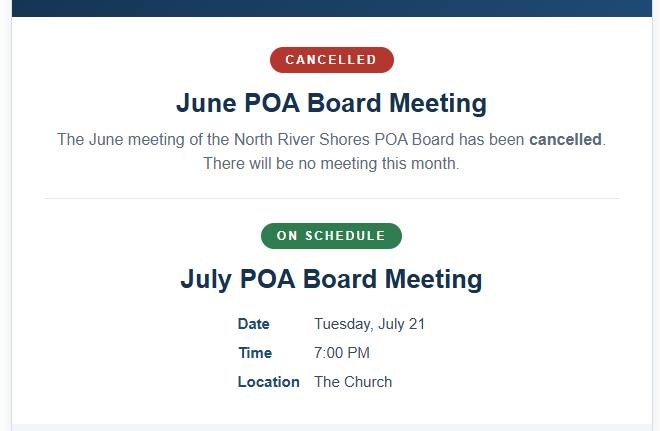This screenshot has height=431, width=660.
Task: Select the July POA Board Meeting heading
Action: [x=331, y=279]
